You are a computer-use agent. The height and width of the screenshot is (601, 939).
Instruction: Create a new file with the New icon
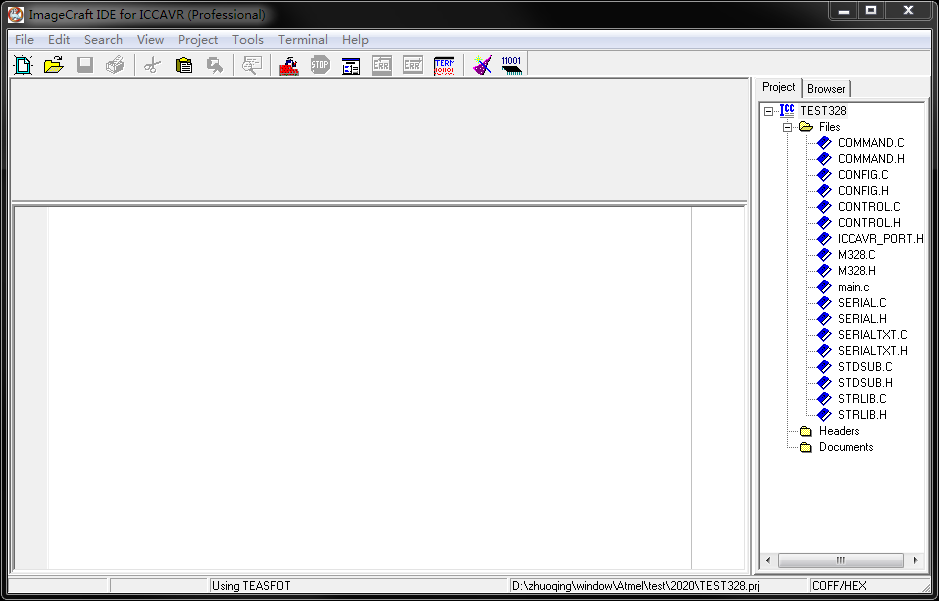tap(22, 64)
